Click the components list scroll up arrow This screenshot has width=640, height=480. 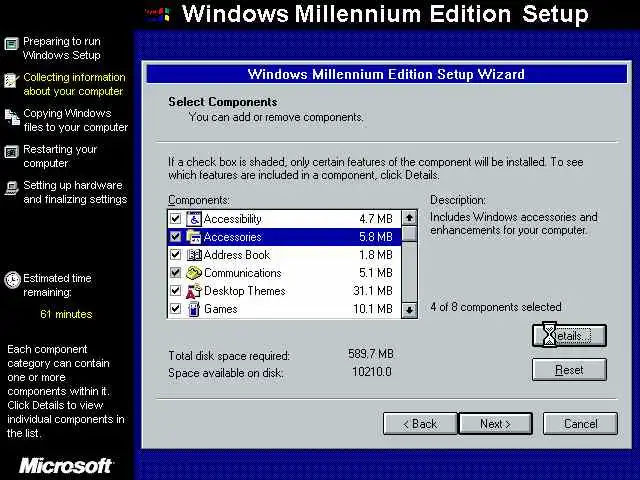(x=409, y=218)
